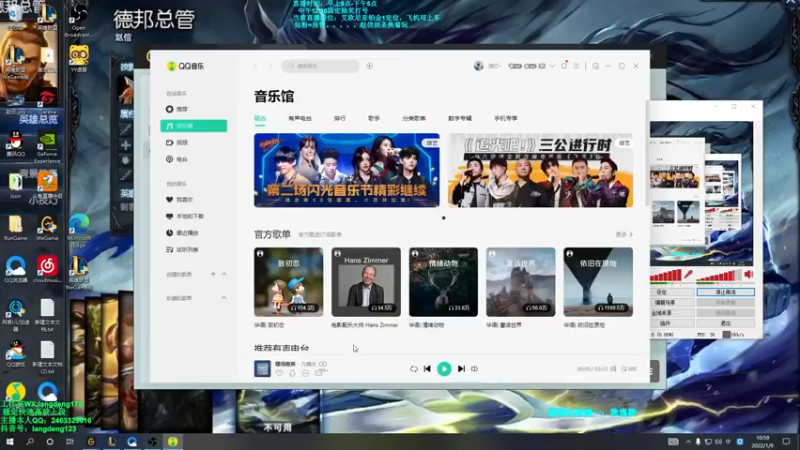Viewport: 800px width, 450px height.
Task: Open the account name dropdown
Action: (x=494, y=66)
